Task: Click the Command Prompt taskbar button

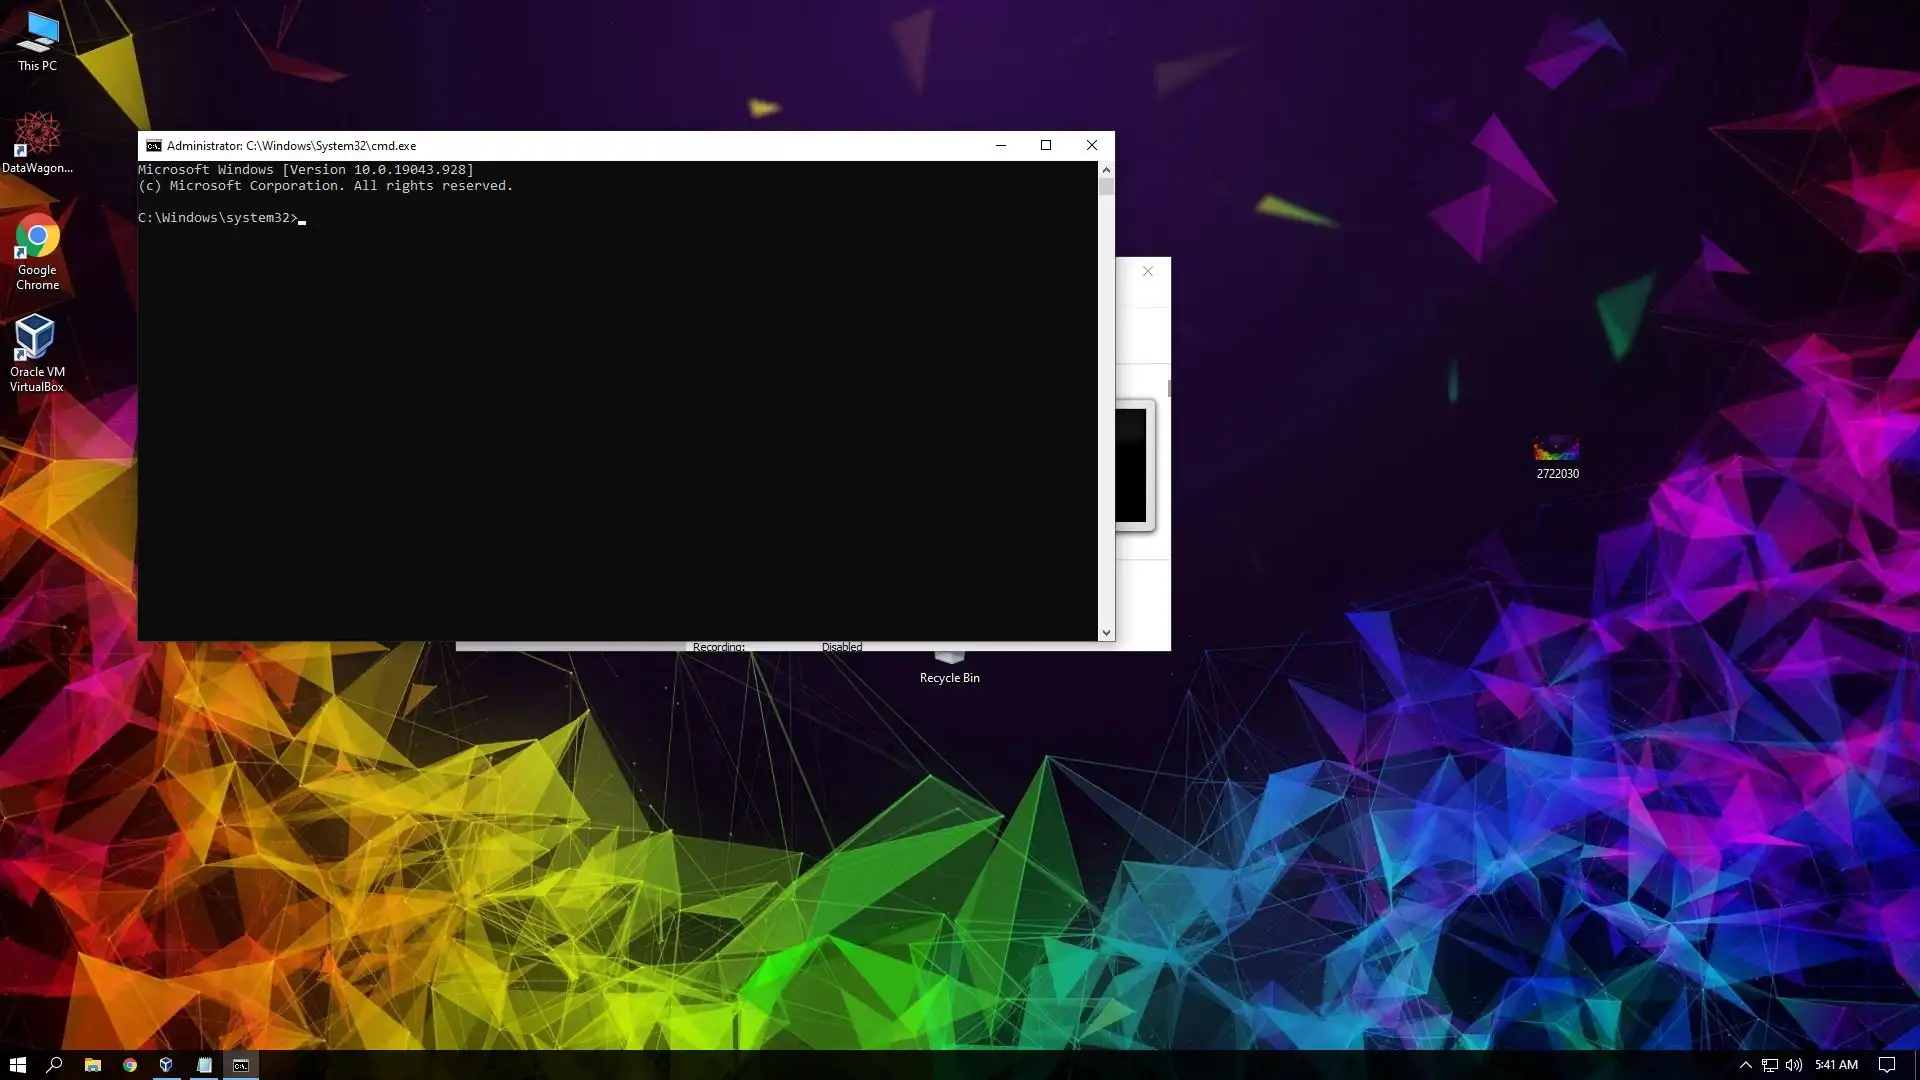Action: 241,1065
